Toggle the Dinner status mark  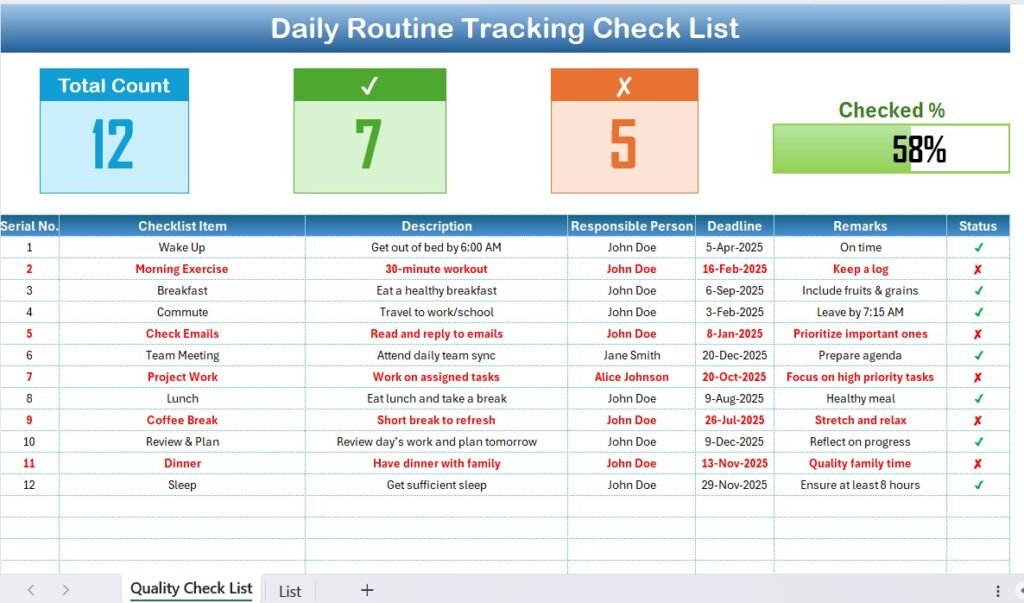(x=978, y=463)
